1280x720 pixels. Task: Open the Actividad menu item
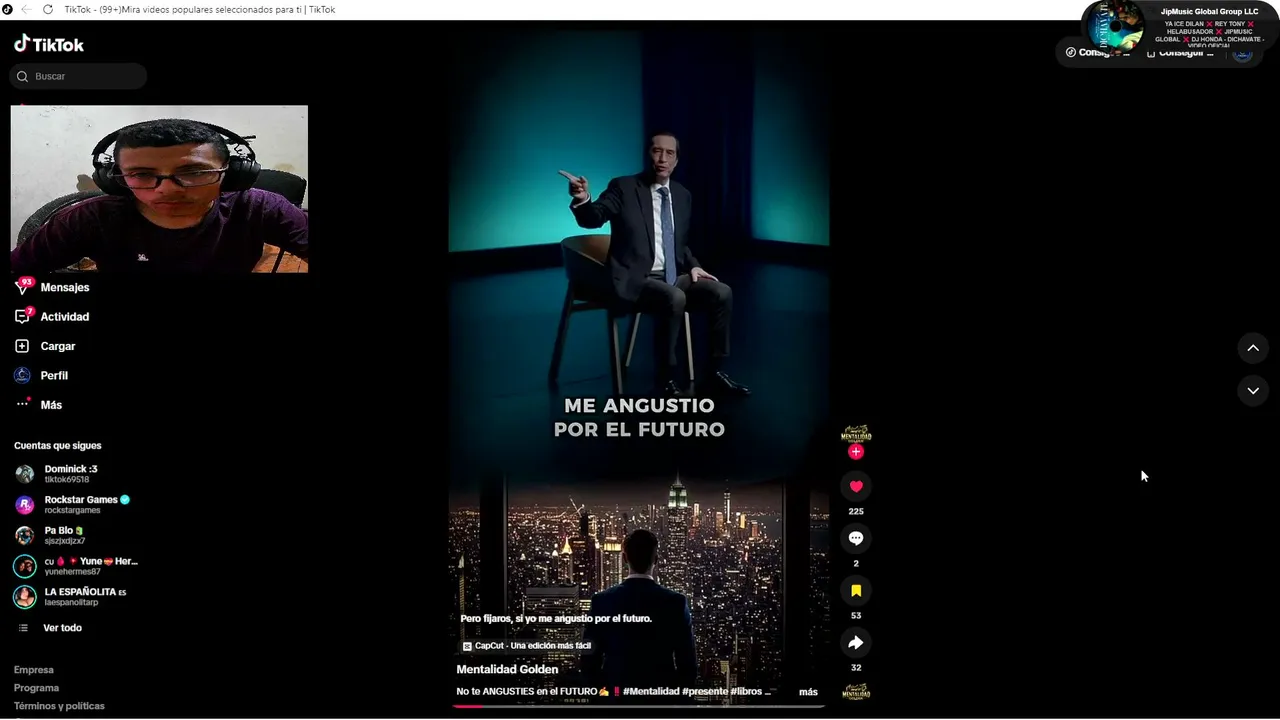pos(65,317)
